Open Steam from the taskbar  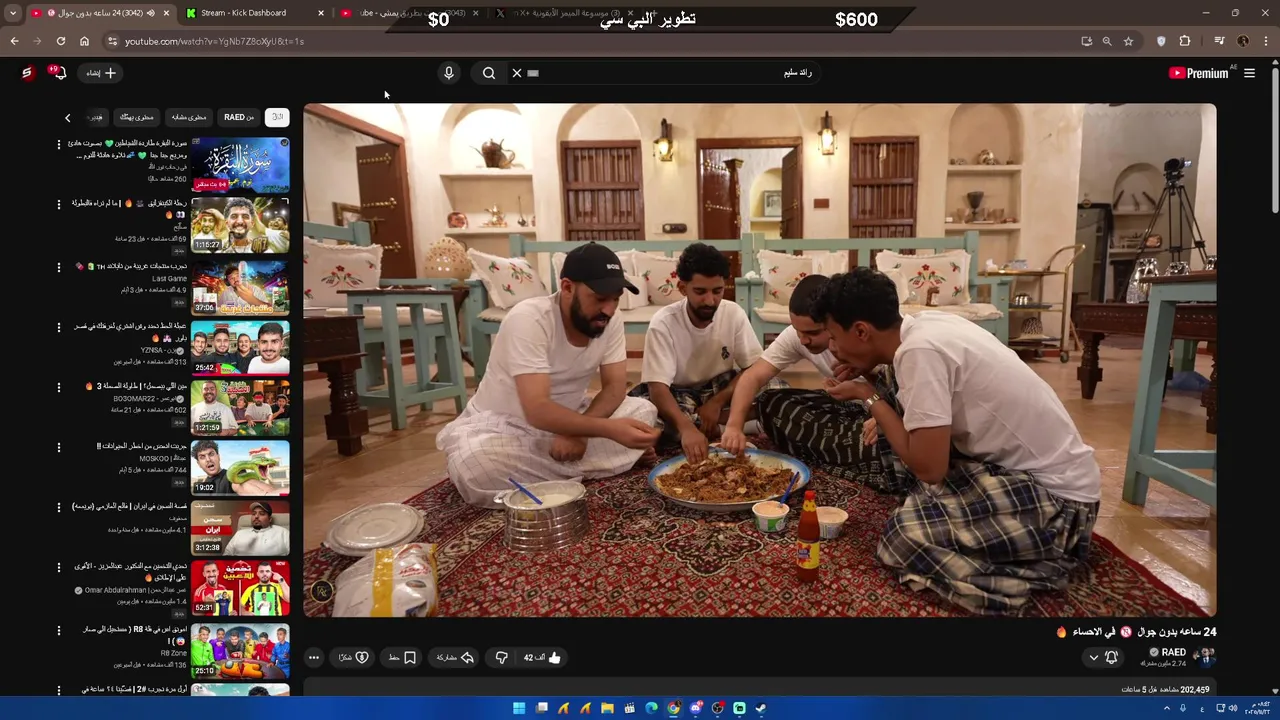(761, 708)
